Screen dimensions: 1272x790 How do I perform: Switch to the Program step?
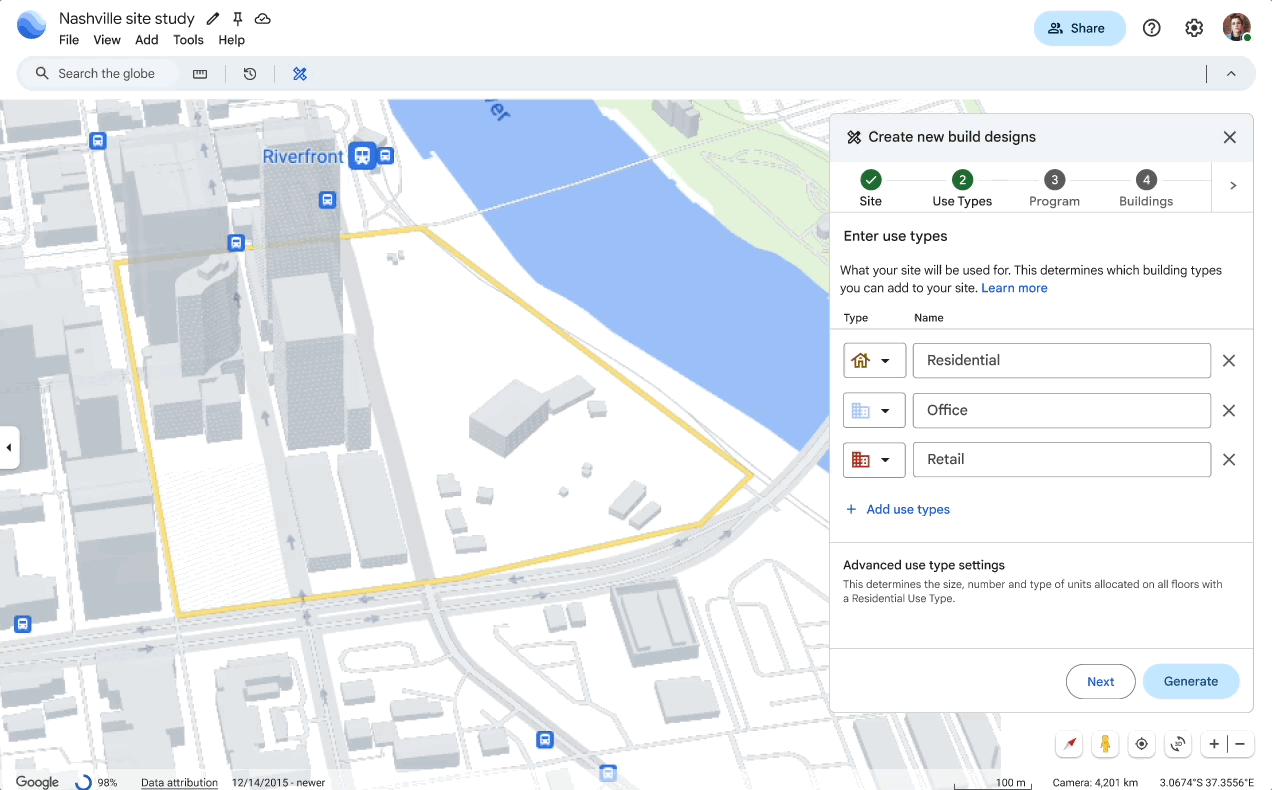tap(1054, 190)
